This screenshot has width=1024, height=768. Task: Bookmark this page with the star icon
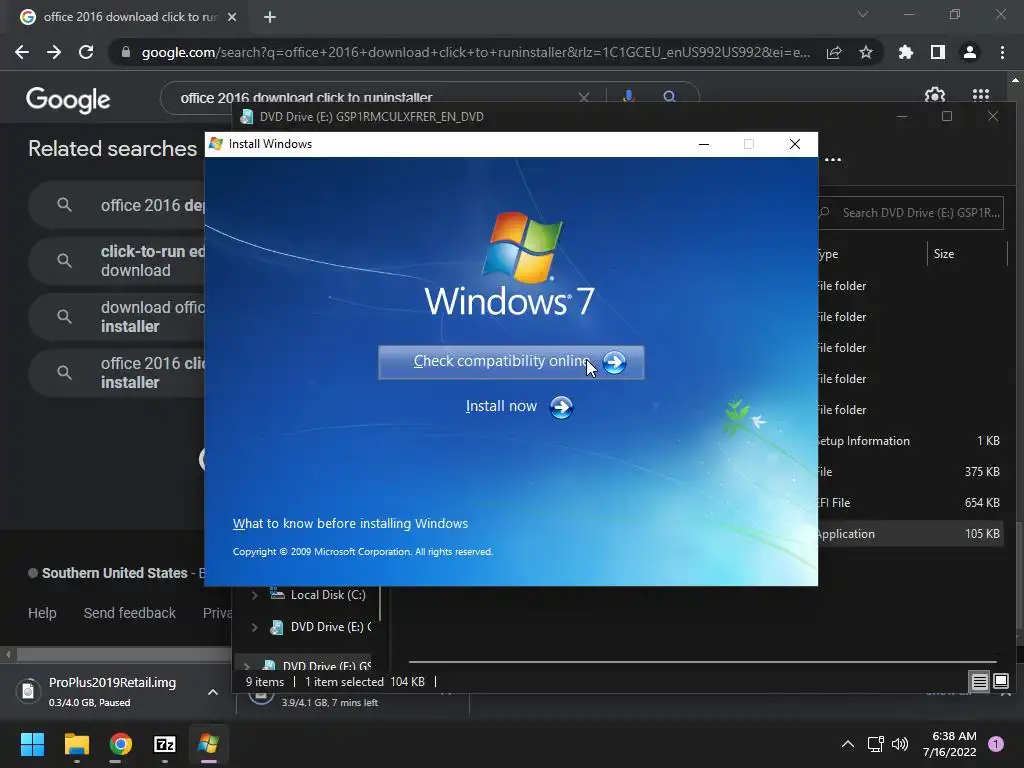(x=866, y=52)
